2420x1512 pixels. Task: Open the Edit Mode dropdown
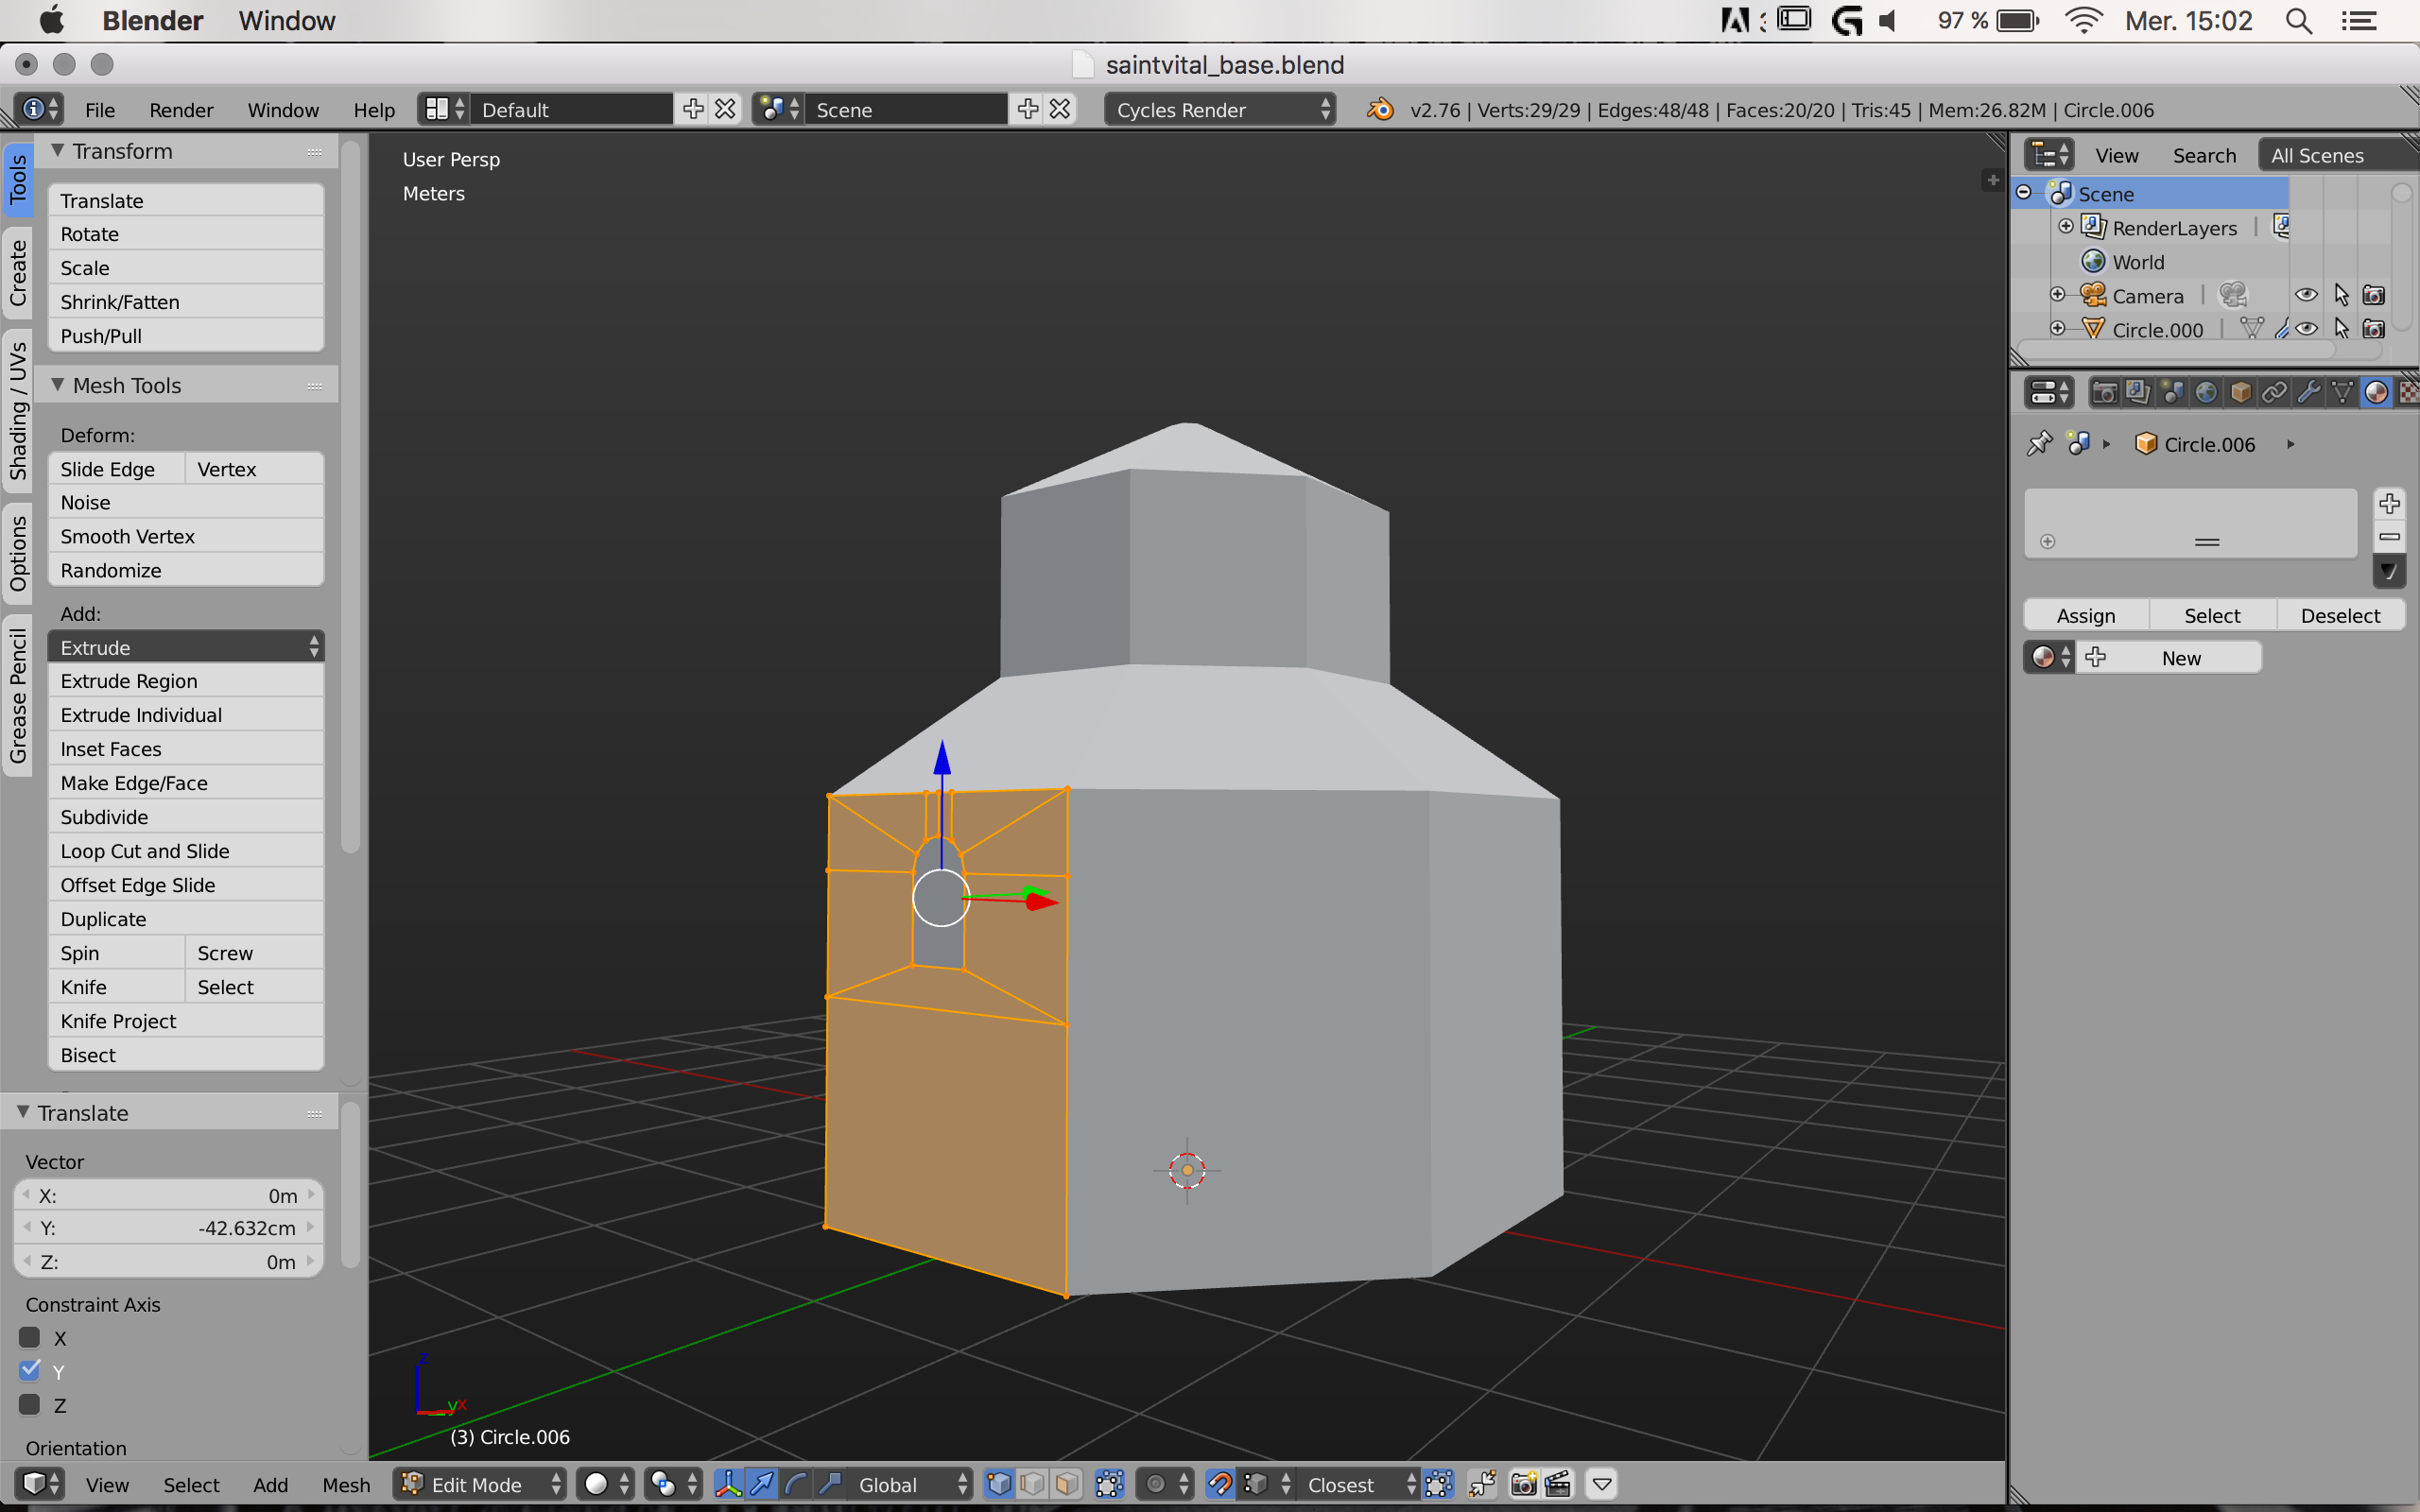pos(480,1484)
